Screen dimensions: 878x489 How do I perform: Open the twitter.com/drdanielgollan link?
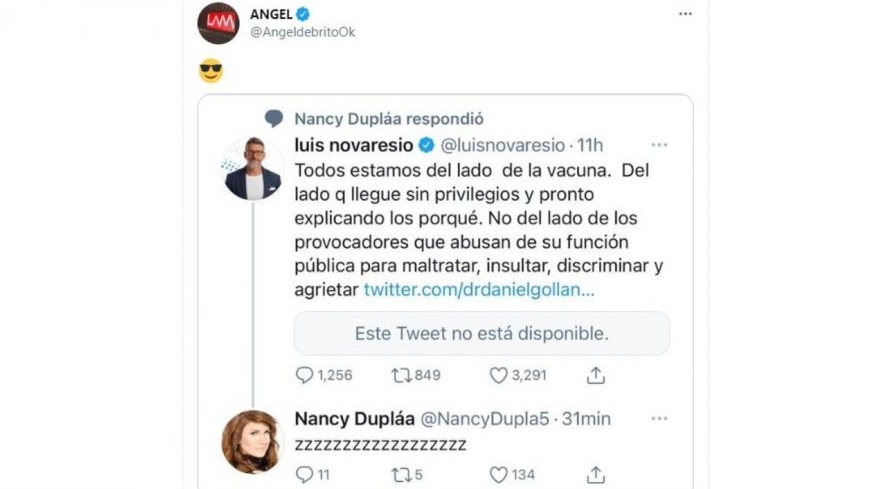tap(479, 290)
